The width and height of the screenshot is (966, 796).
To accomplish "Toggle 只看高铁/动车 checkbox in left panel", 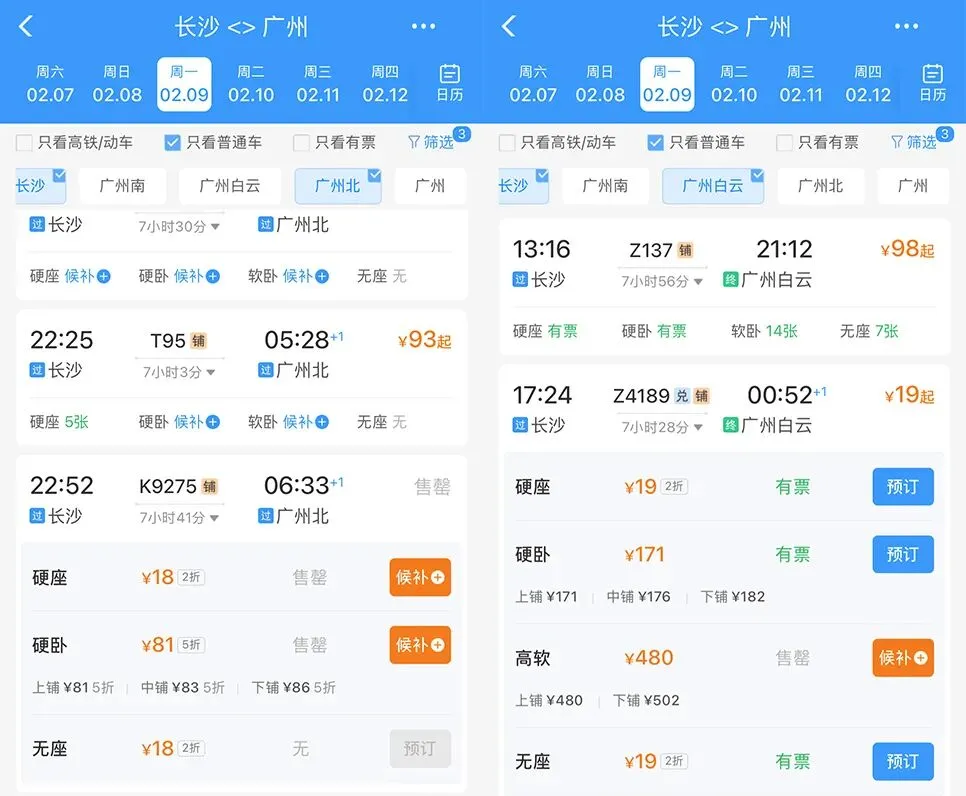I will [24, 143].
